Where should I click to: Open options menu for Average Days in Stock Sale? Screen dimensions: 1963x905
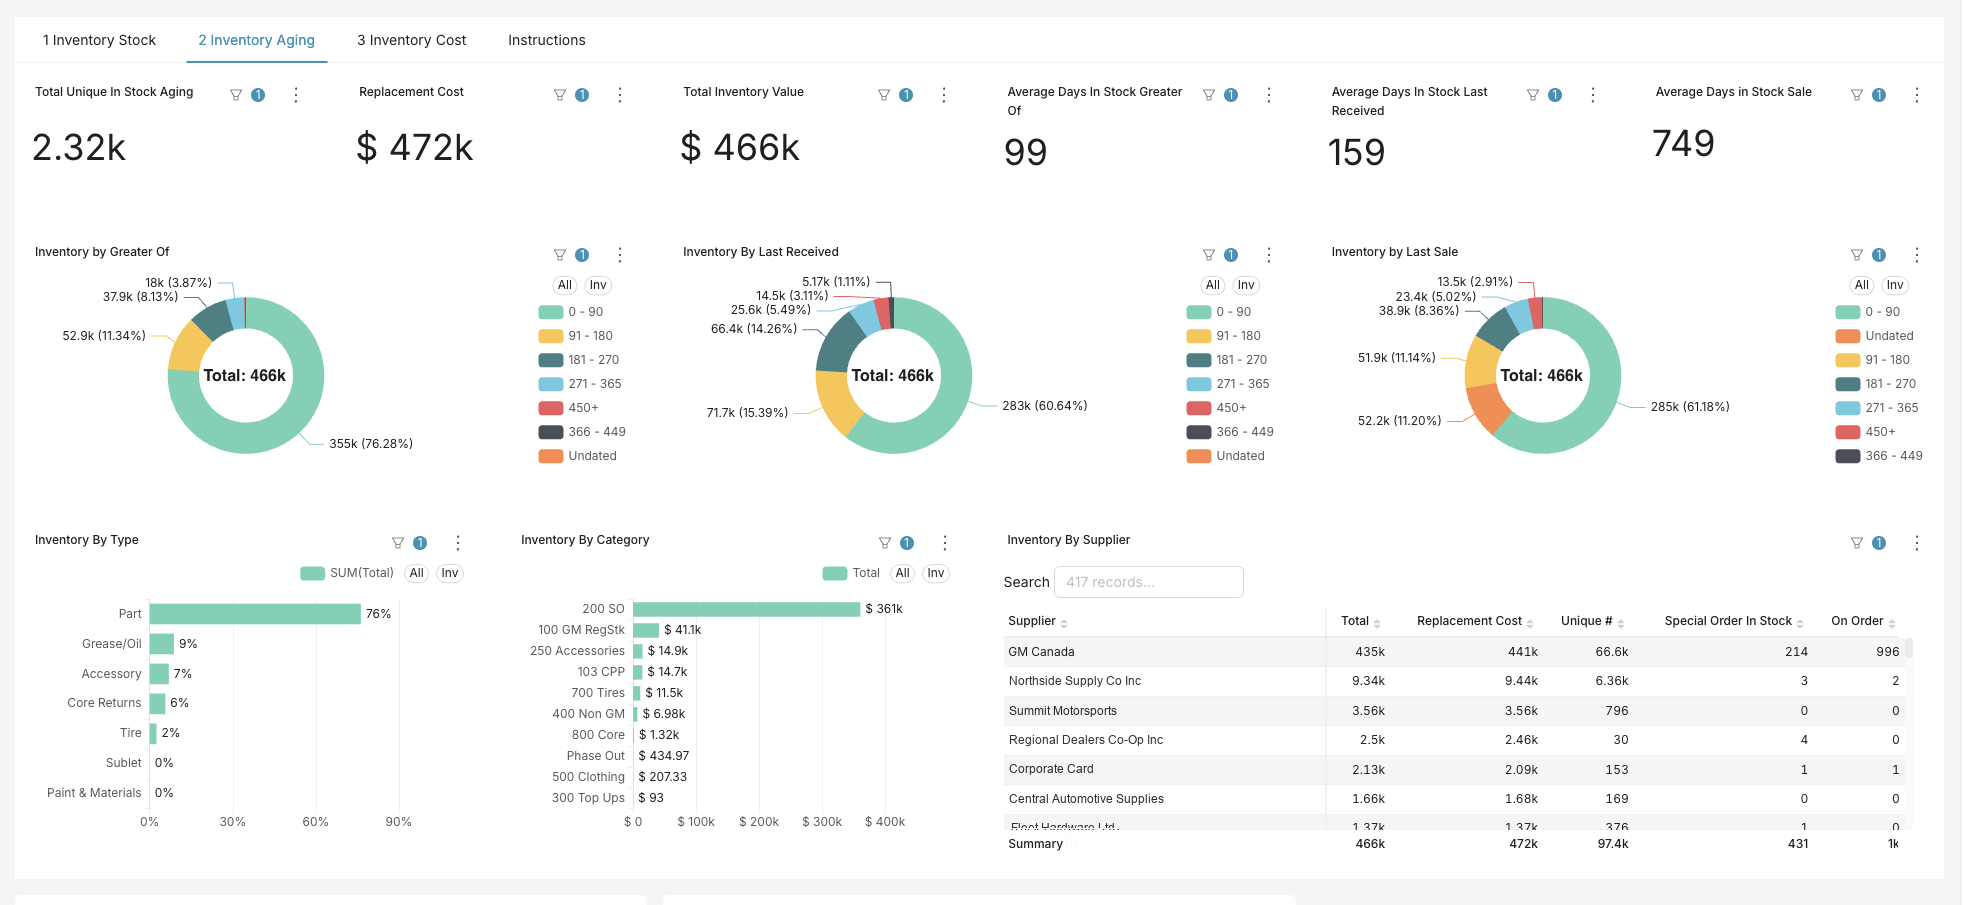[1917, 95]
